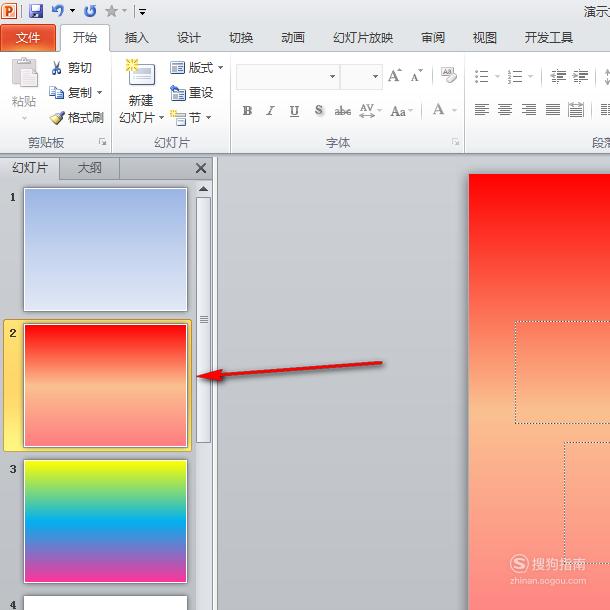Click the font name combo box
The height and width of the screenshot is (610, 610).
[x=288, y=76]
